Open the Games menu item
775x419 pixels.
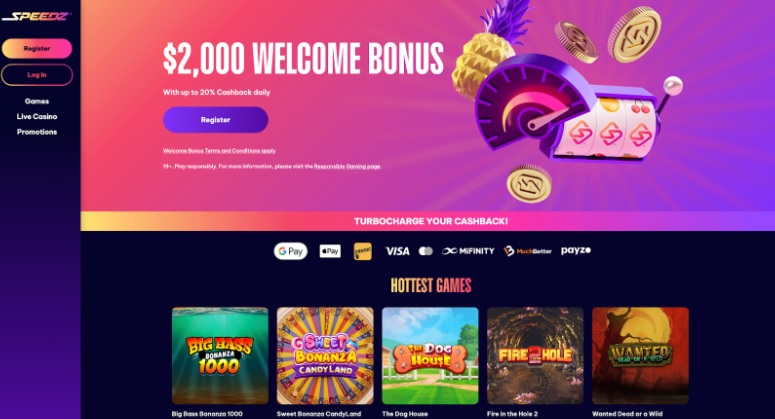tap(37, 101)
